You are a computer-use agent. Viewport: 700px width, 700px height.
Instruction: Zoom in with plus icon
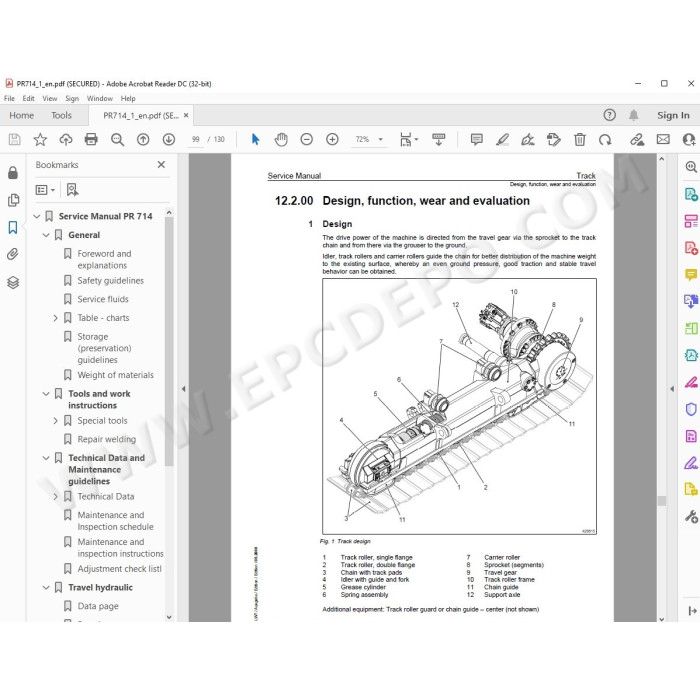[x=332, y=140]
